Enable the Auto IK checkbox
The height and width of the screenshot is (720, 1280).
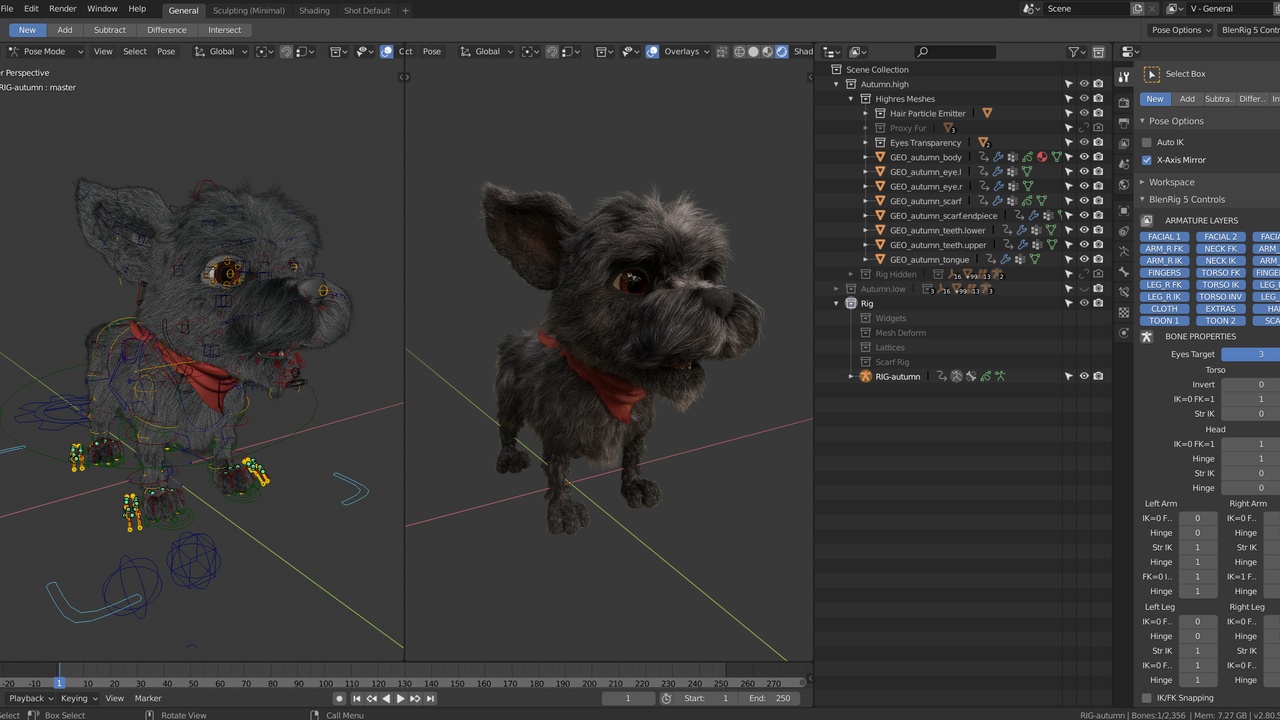[1147, 143]
